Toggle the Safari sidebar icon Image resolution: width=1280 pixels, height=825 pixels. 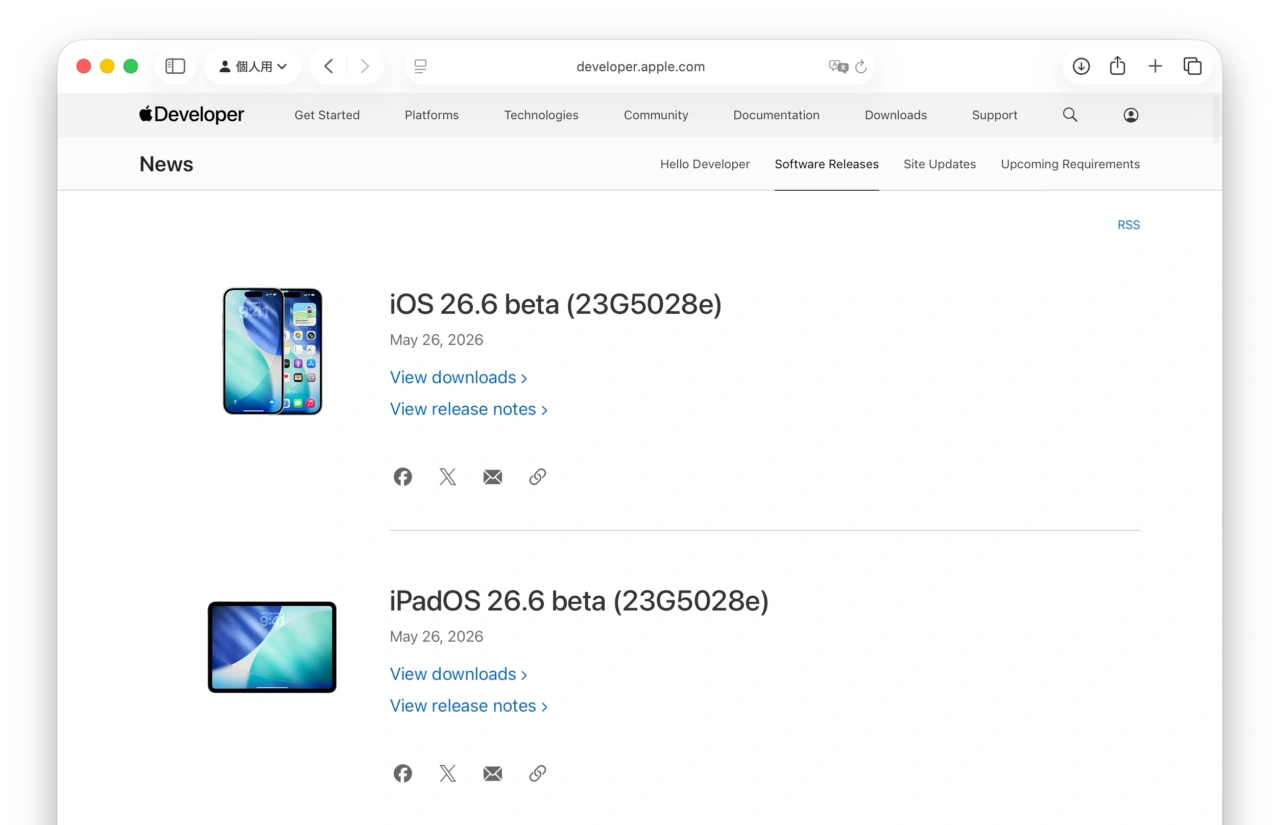click(175, 66)
